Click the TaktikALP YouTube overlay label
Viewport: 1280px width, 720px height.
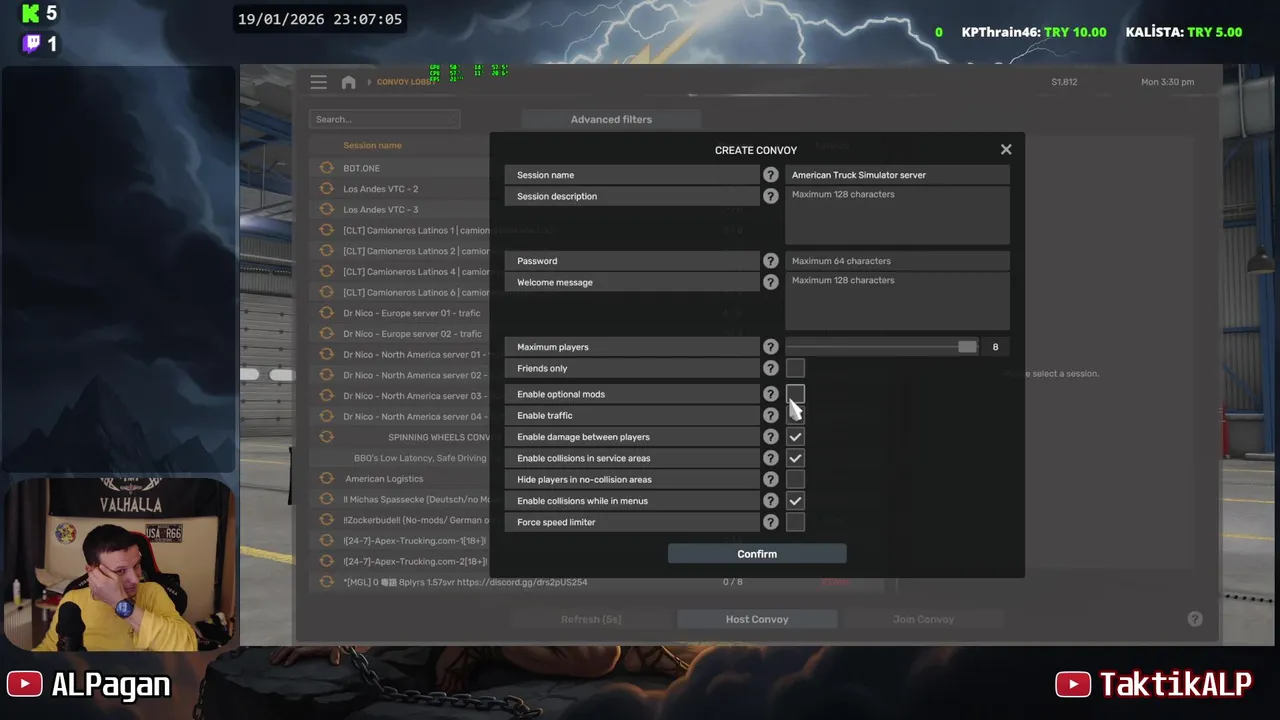[1154, 684]
